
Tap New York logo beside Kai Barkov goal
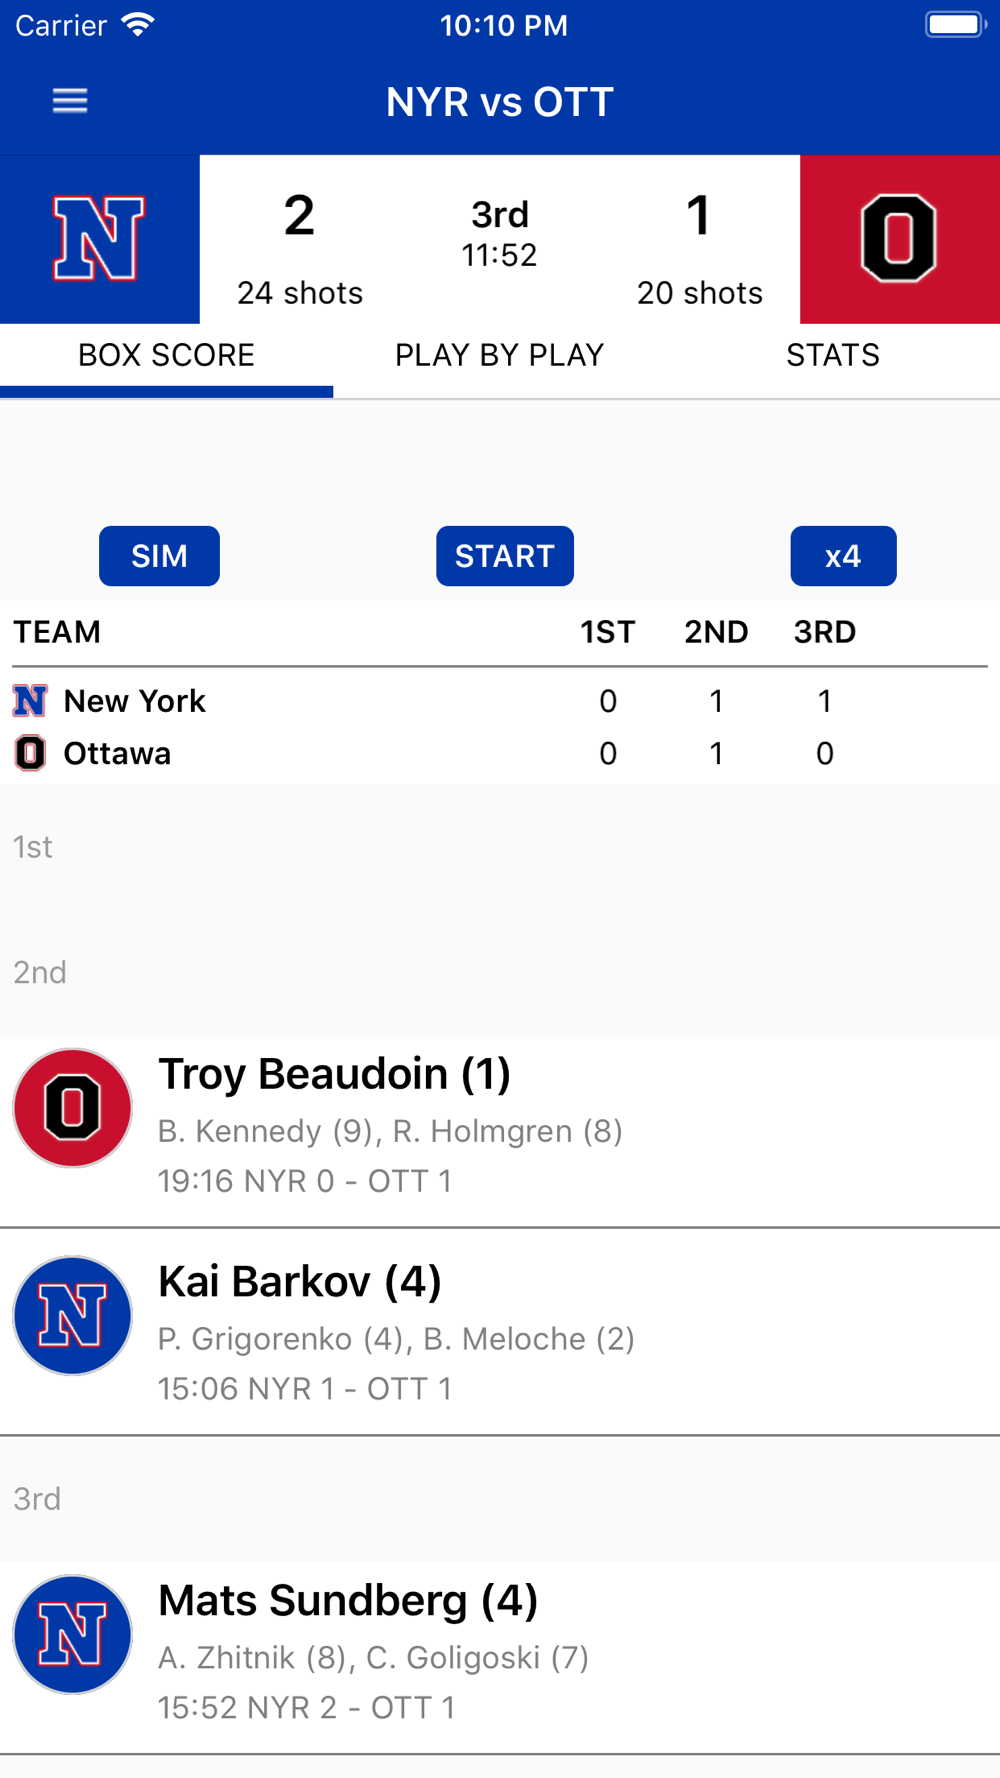(72, 1316)
